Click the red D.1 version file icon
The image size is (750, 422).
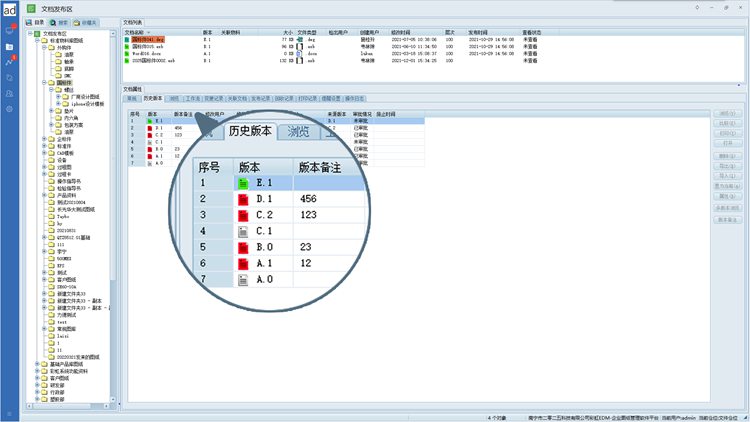click(243, 200)
